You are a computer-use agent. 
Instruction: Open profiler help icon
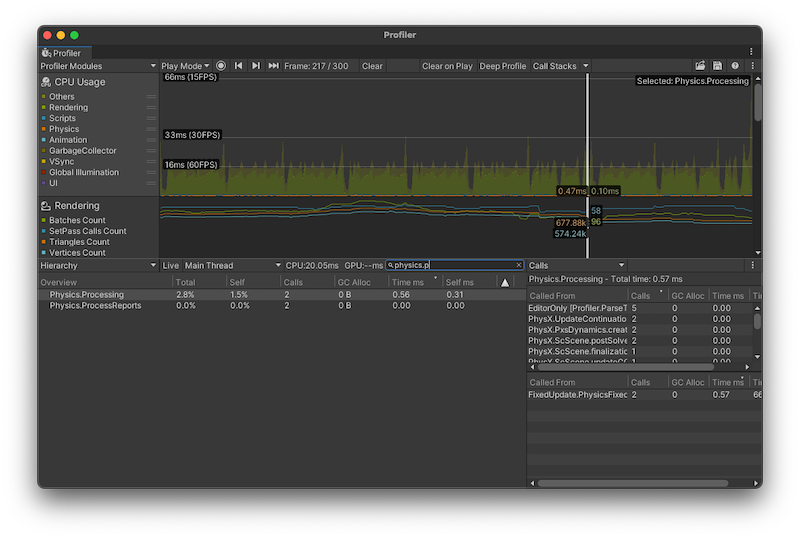coord(735,66)
